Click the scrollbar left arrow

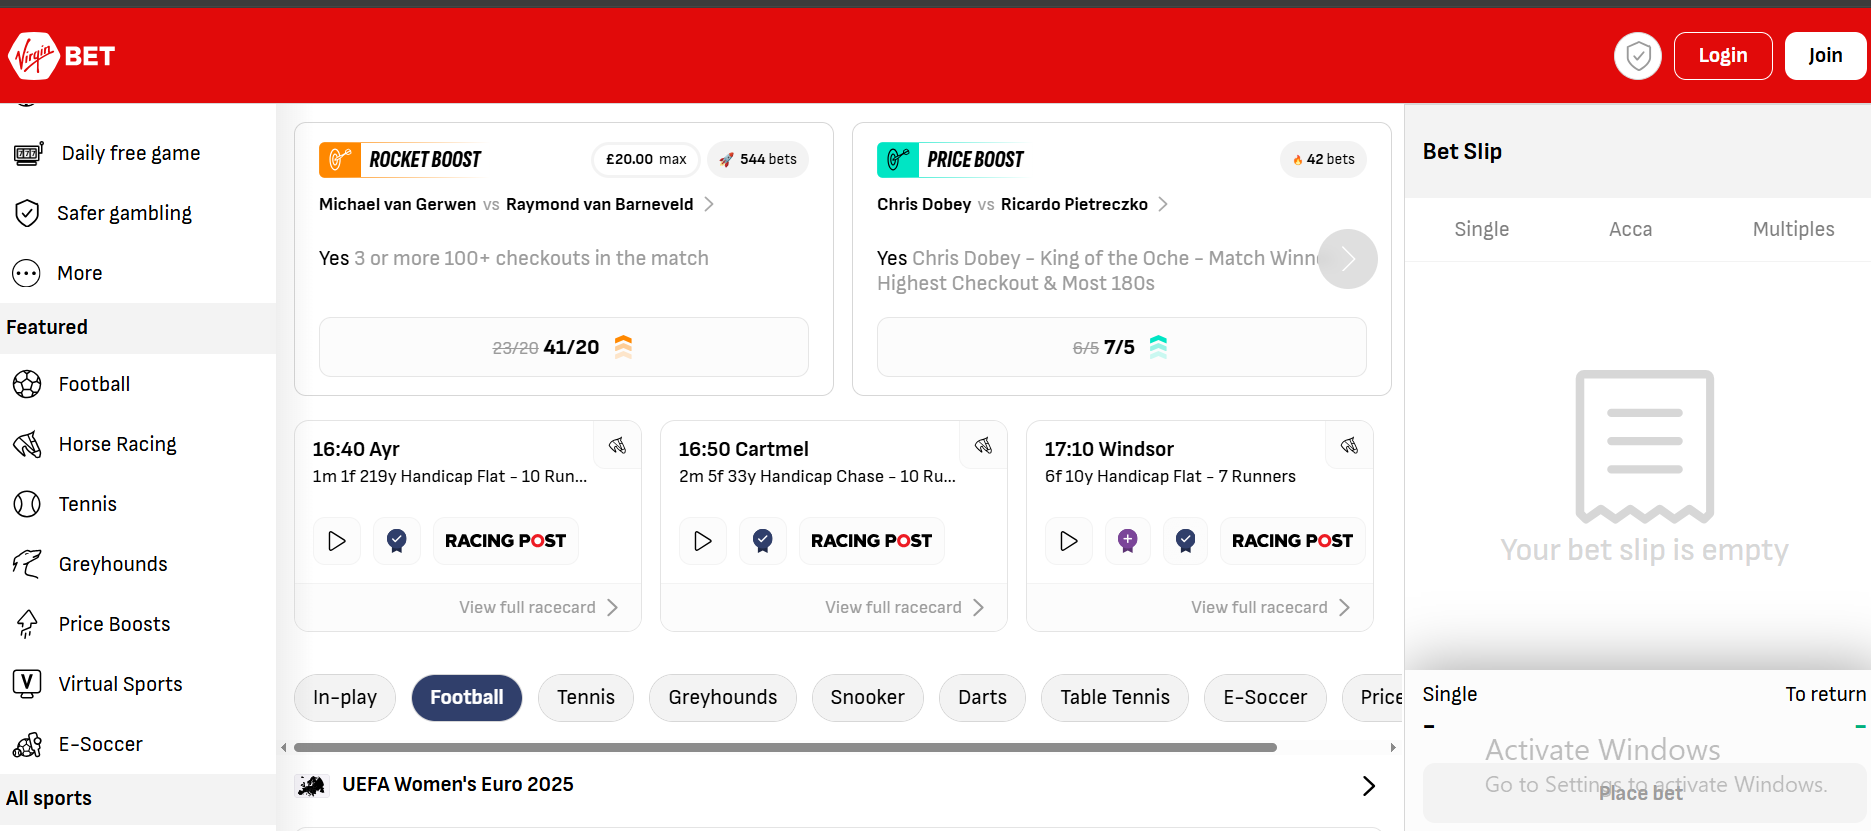[x=284, y=747]
